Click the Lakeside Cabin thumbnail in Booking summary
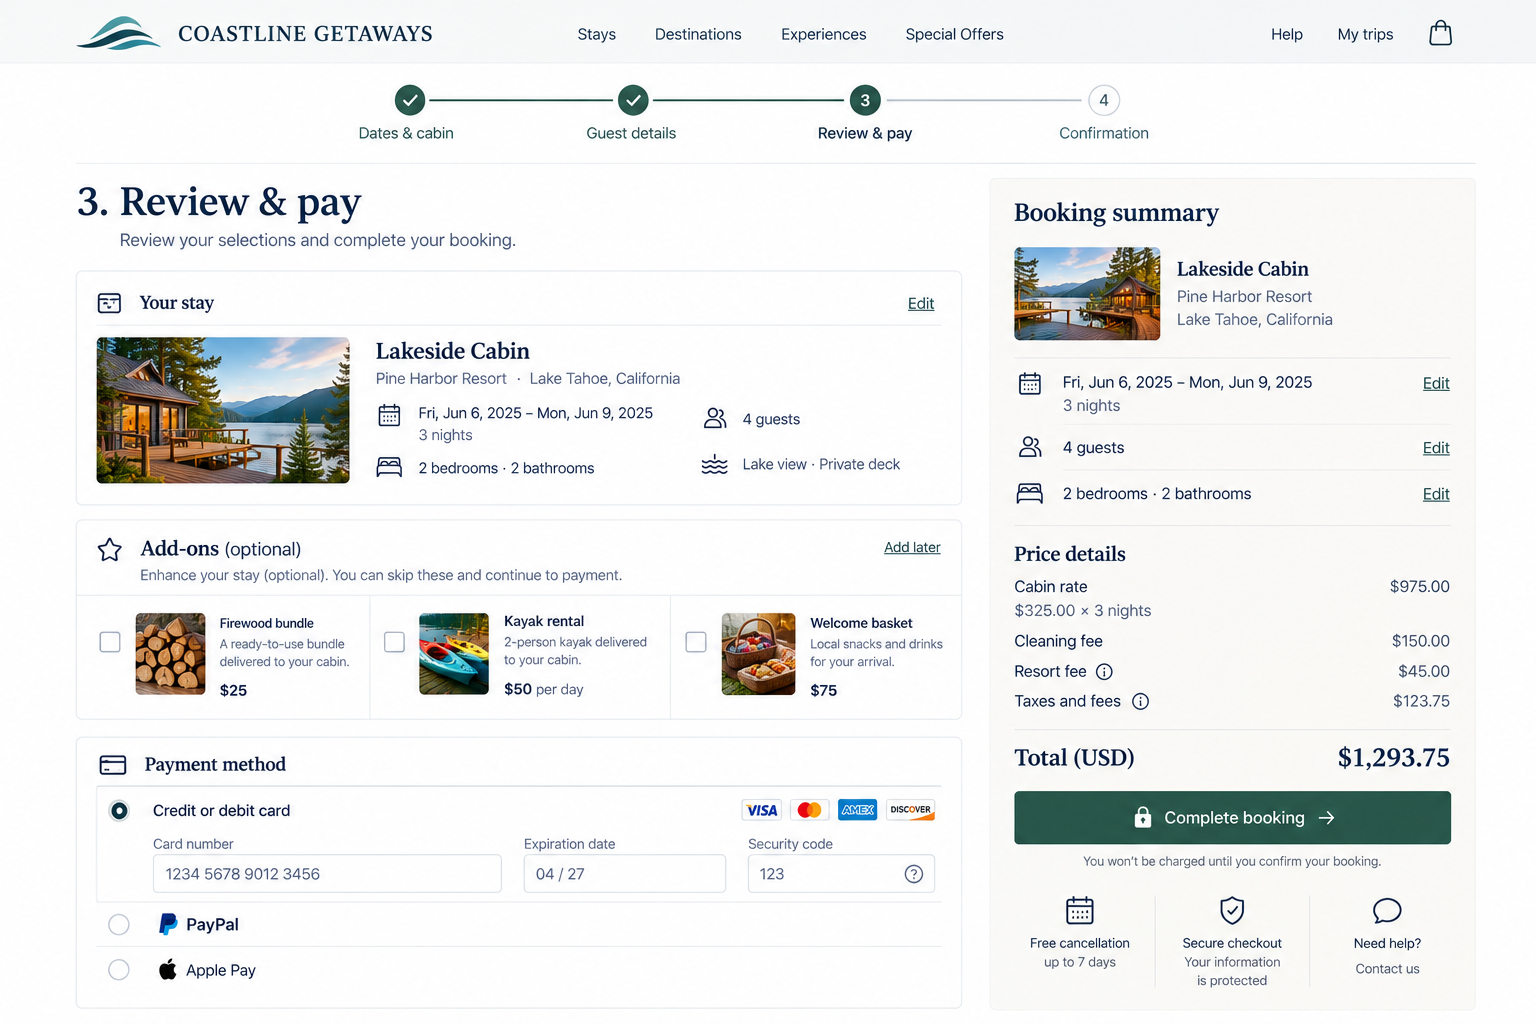This screenshot has width=1536, height=1024. (1087, 294)
